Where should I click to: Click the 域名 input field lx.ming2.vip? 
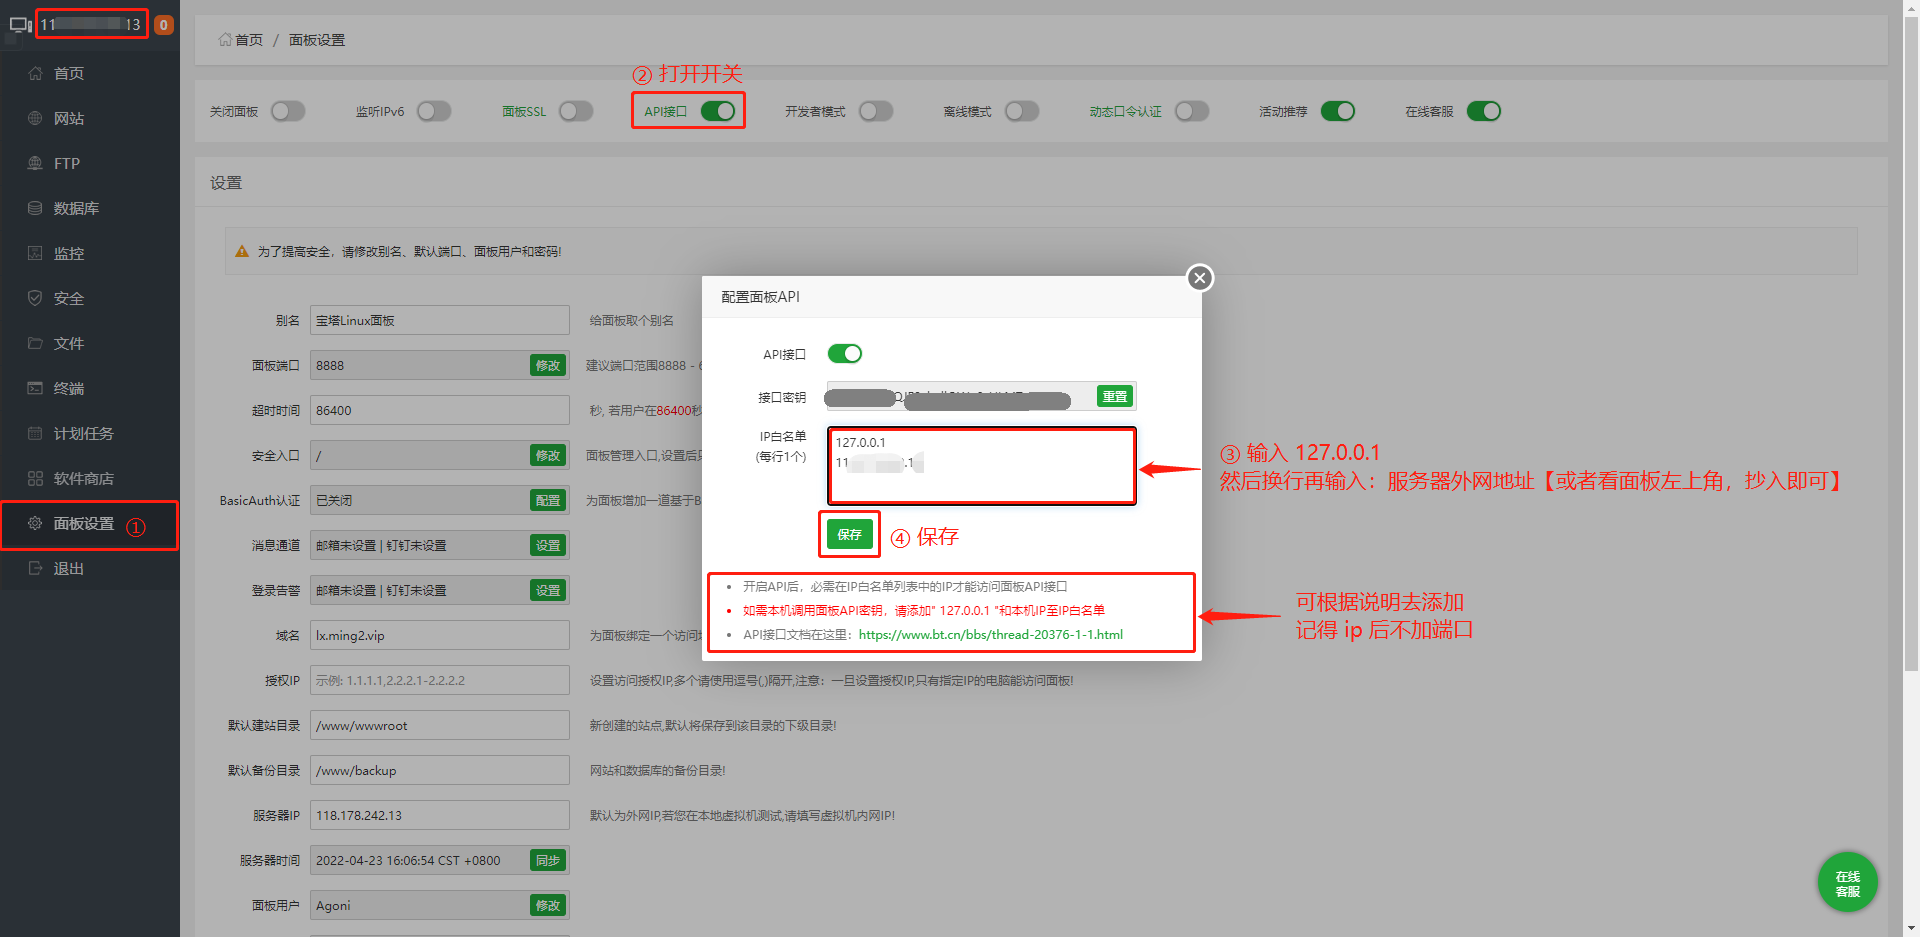(x=440, y=635)
